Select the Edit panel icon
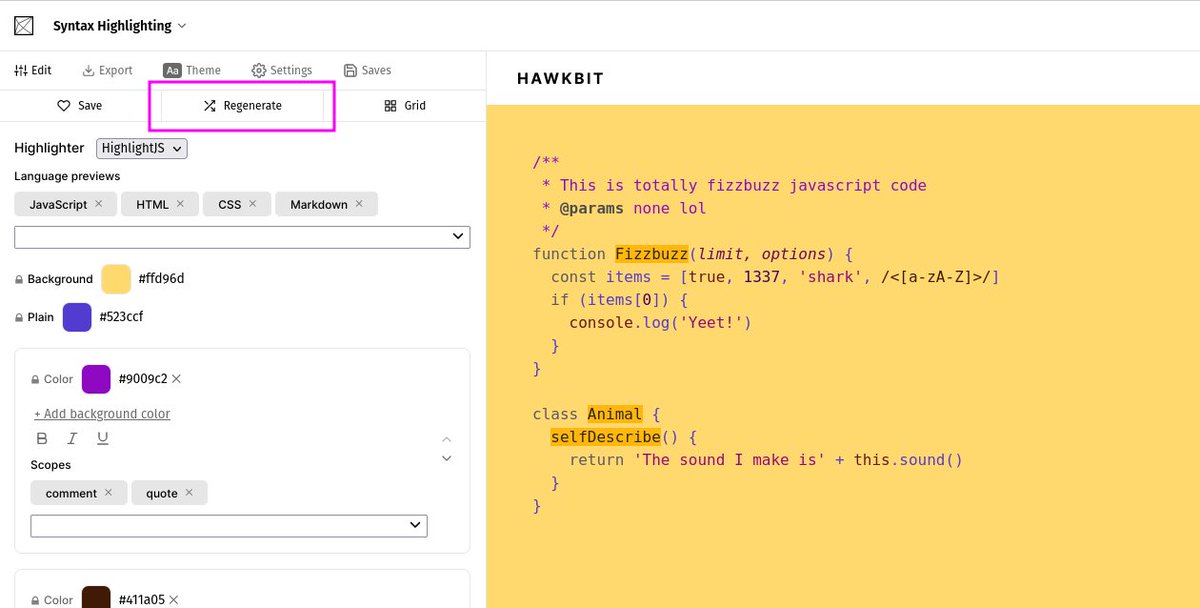1200x608 pixels. [x=21, y=70]
